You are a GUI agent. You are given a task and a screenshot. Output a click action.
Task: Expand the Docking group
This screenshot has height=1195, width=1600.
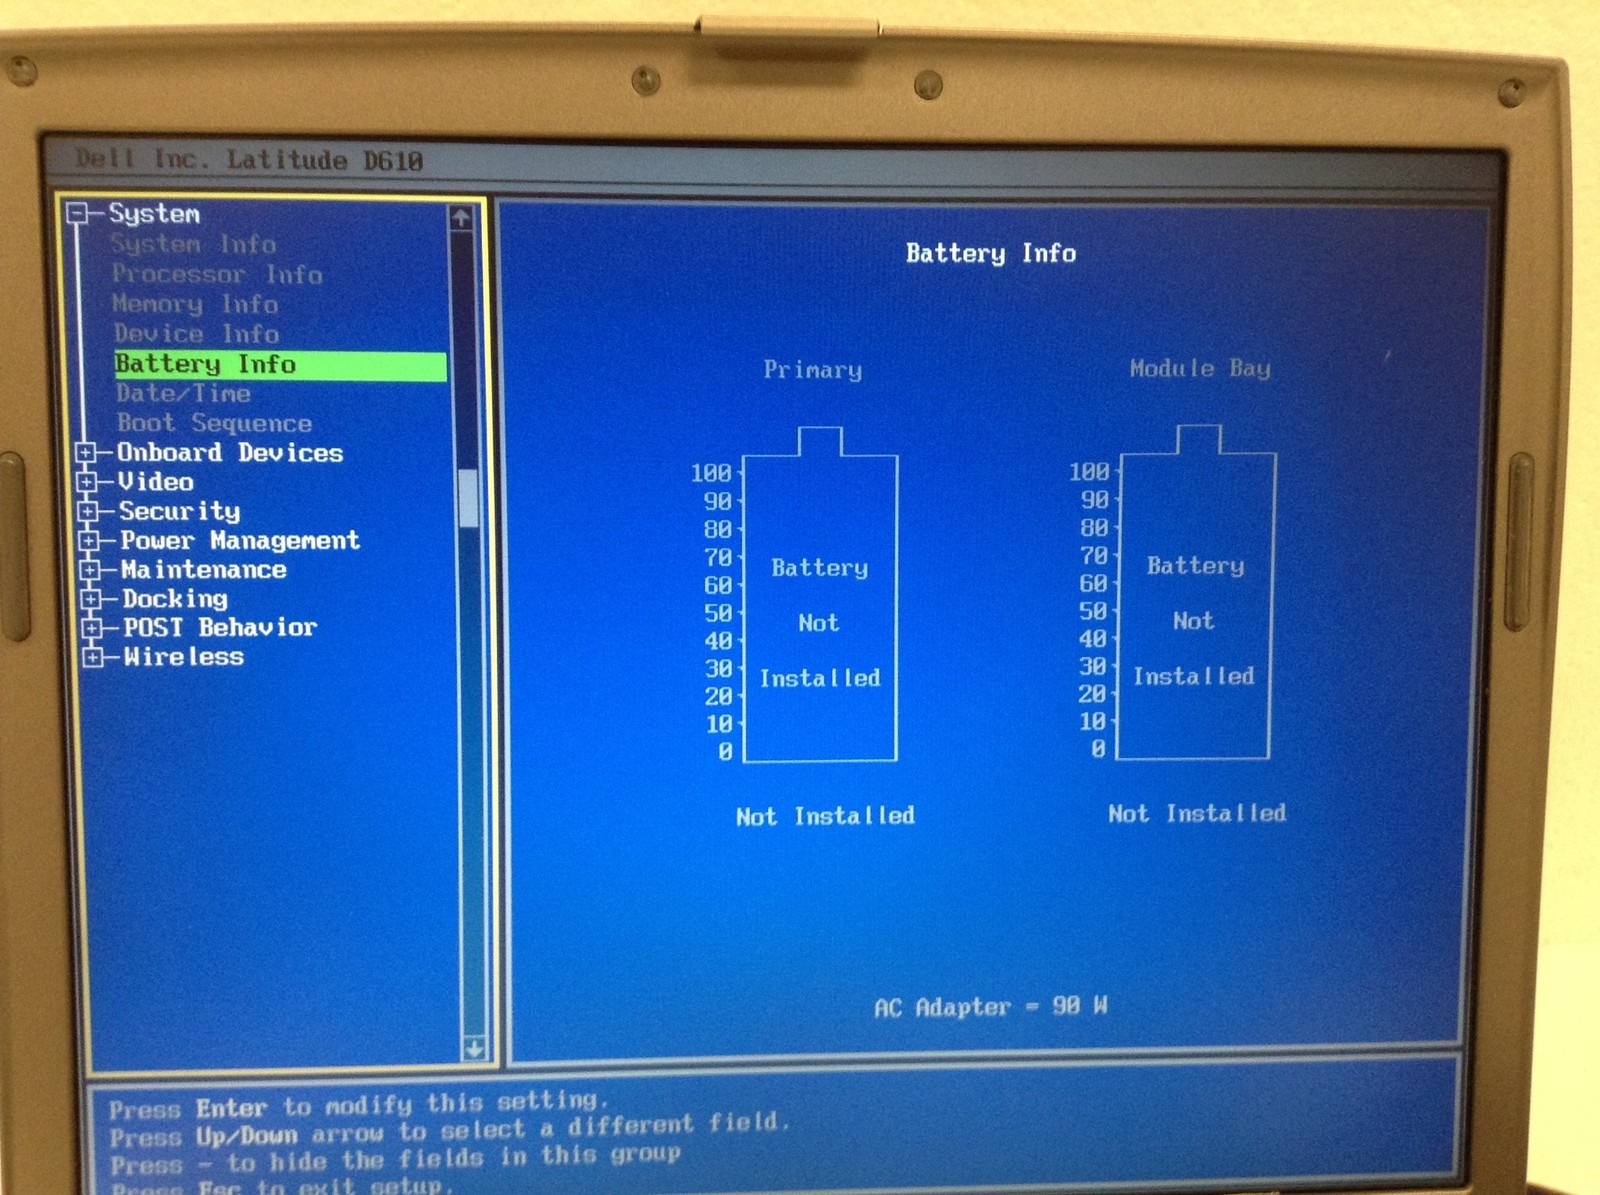pos(91,599)
